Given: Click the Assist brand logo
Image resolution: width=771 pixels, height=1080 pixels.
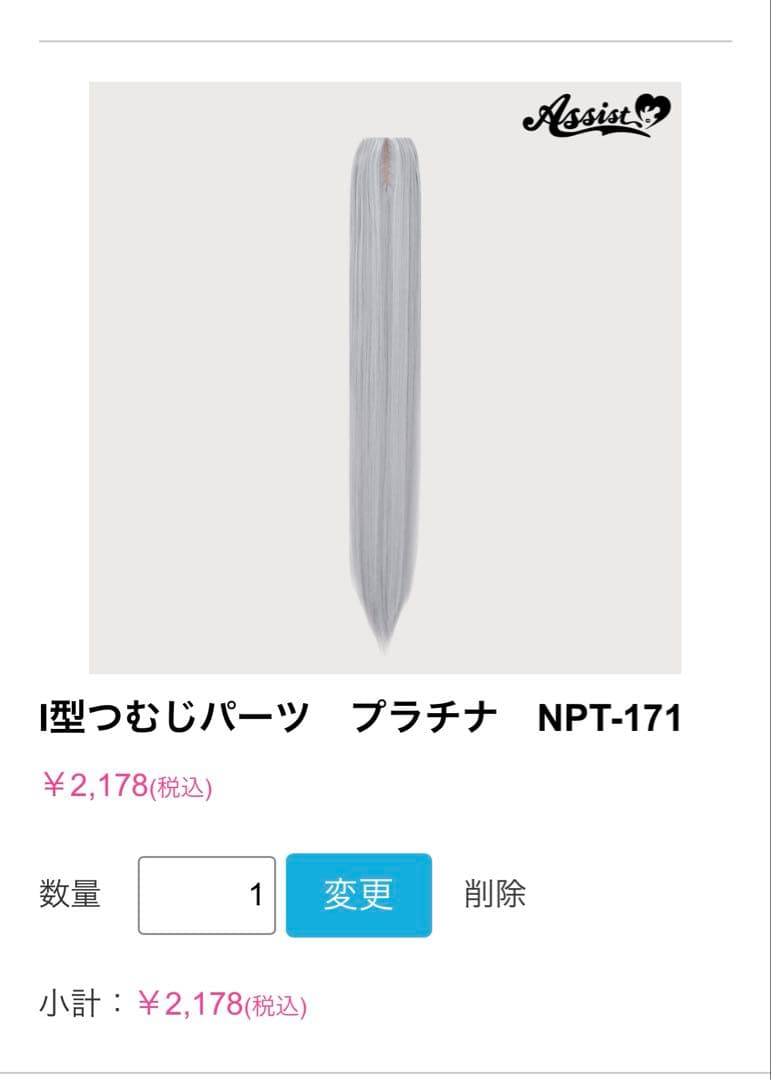Looking at the screenshot, I should click(596, 115).
